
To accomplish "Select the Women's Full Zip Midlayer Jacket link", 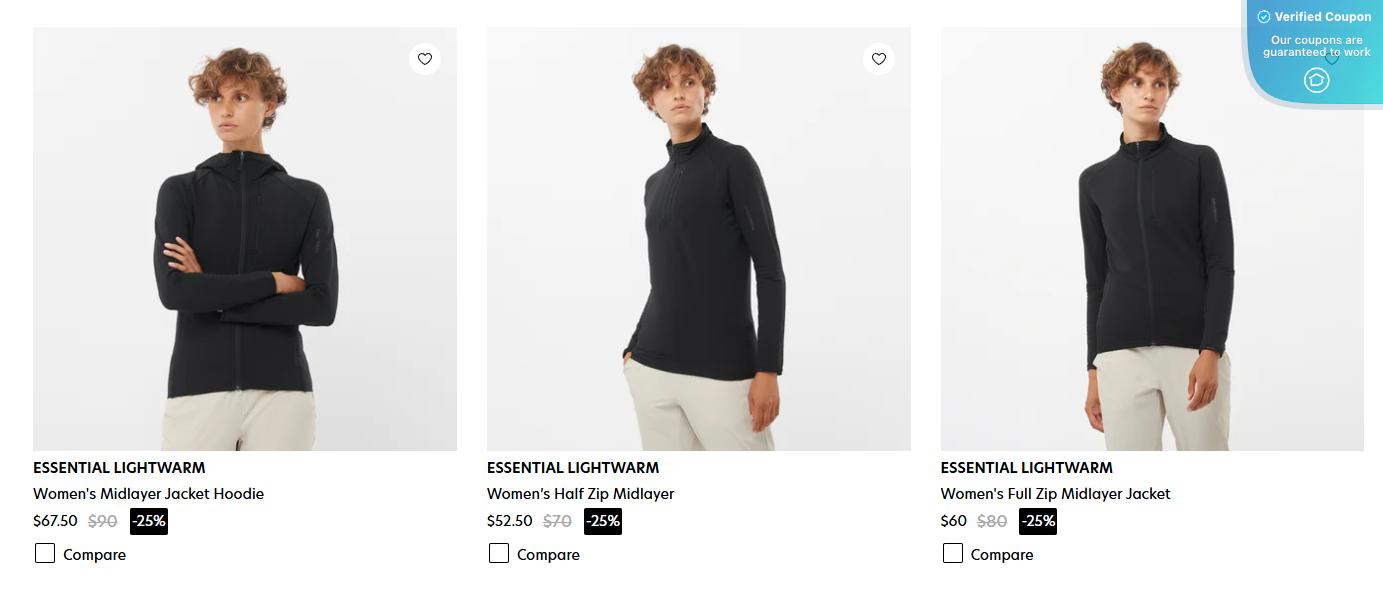I will tap(1055, 493).
